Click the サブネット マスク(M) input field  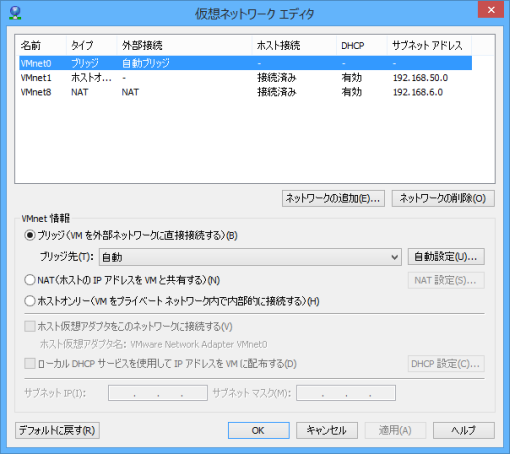[x=346, y=393]
